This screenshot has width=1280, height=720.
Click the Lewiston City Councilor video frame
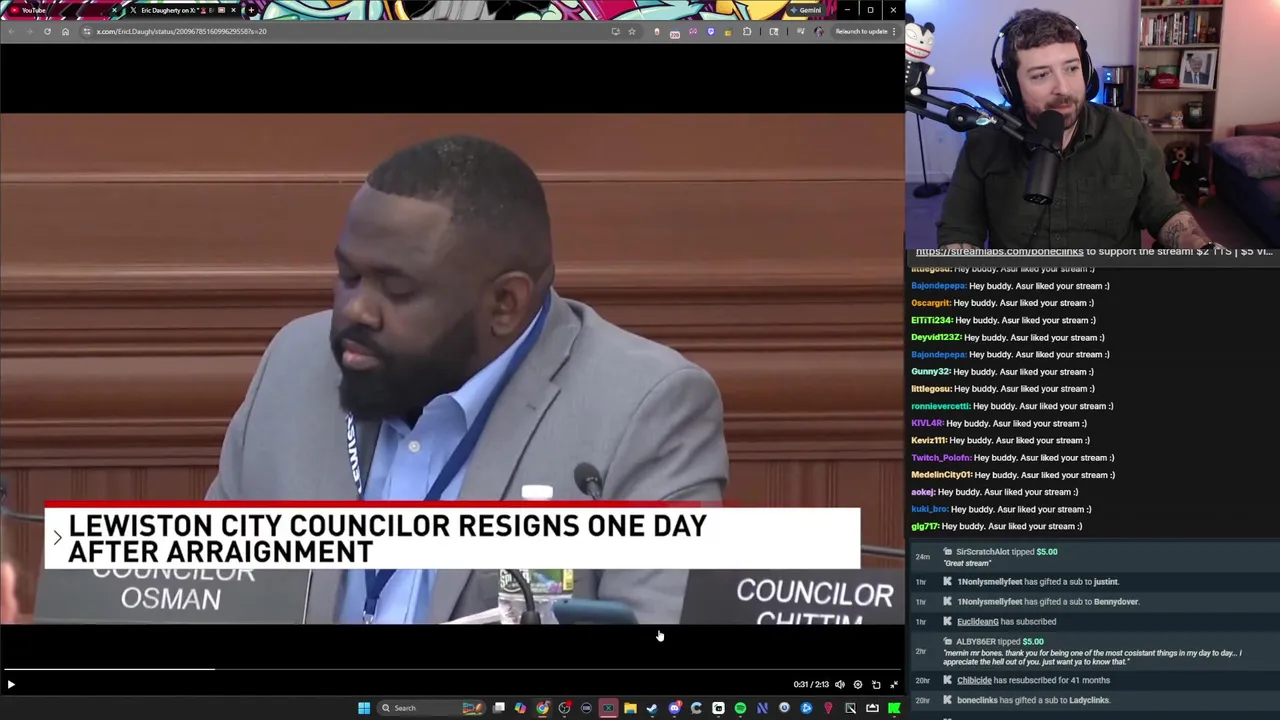[452, 368]
